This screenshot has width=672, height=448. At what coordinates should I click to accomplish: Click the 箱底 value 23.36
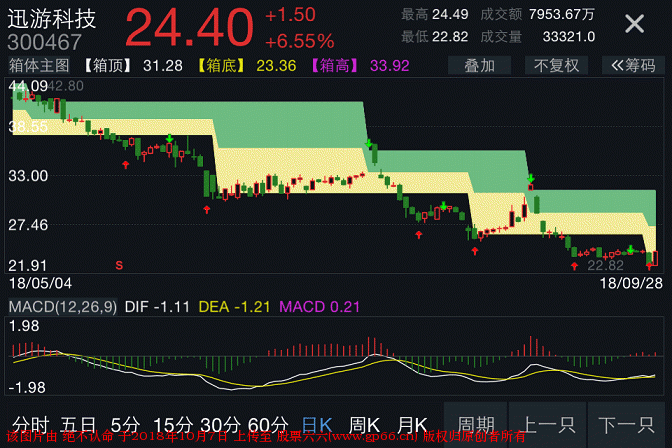click(x=276, y=66)
